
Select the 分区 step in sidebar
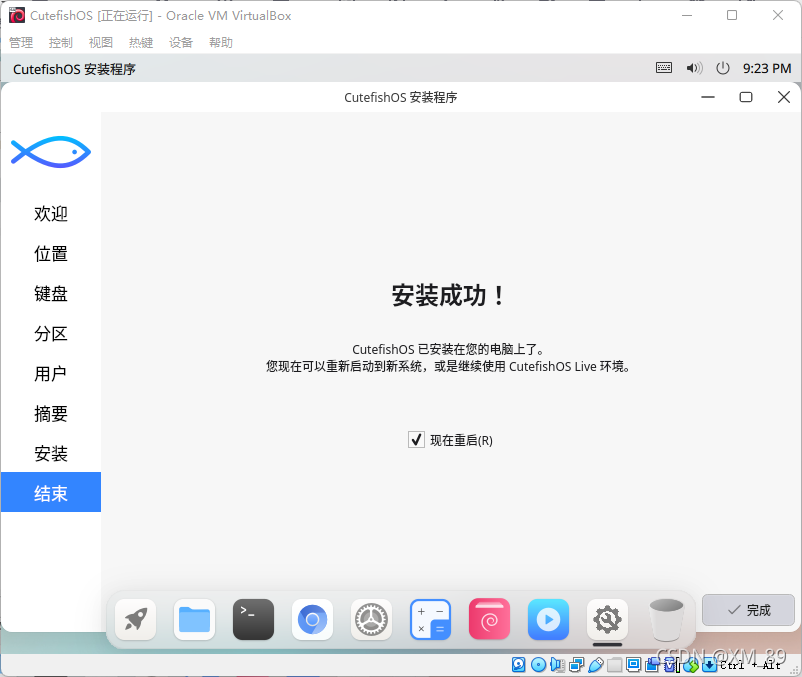[51, 333]
